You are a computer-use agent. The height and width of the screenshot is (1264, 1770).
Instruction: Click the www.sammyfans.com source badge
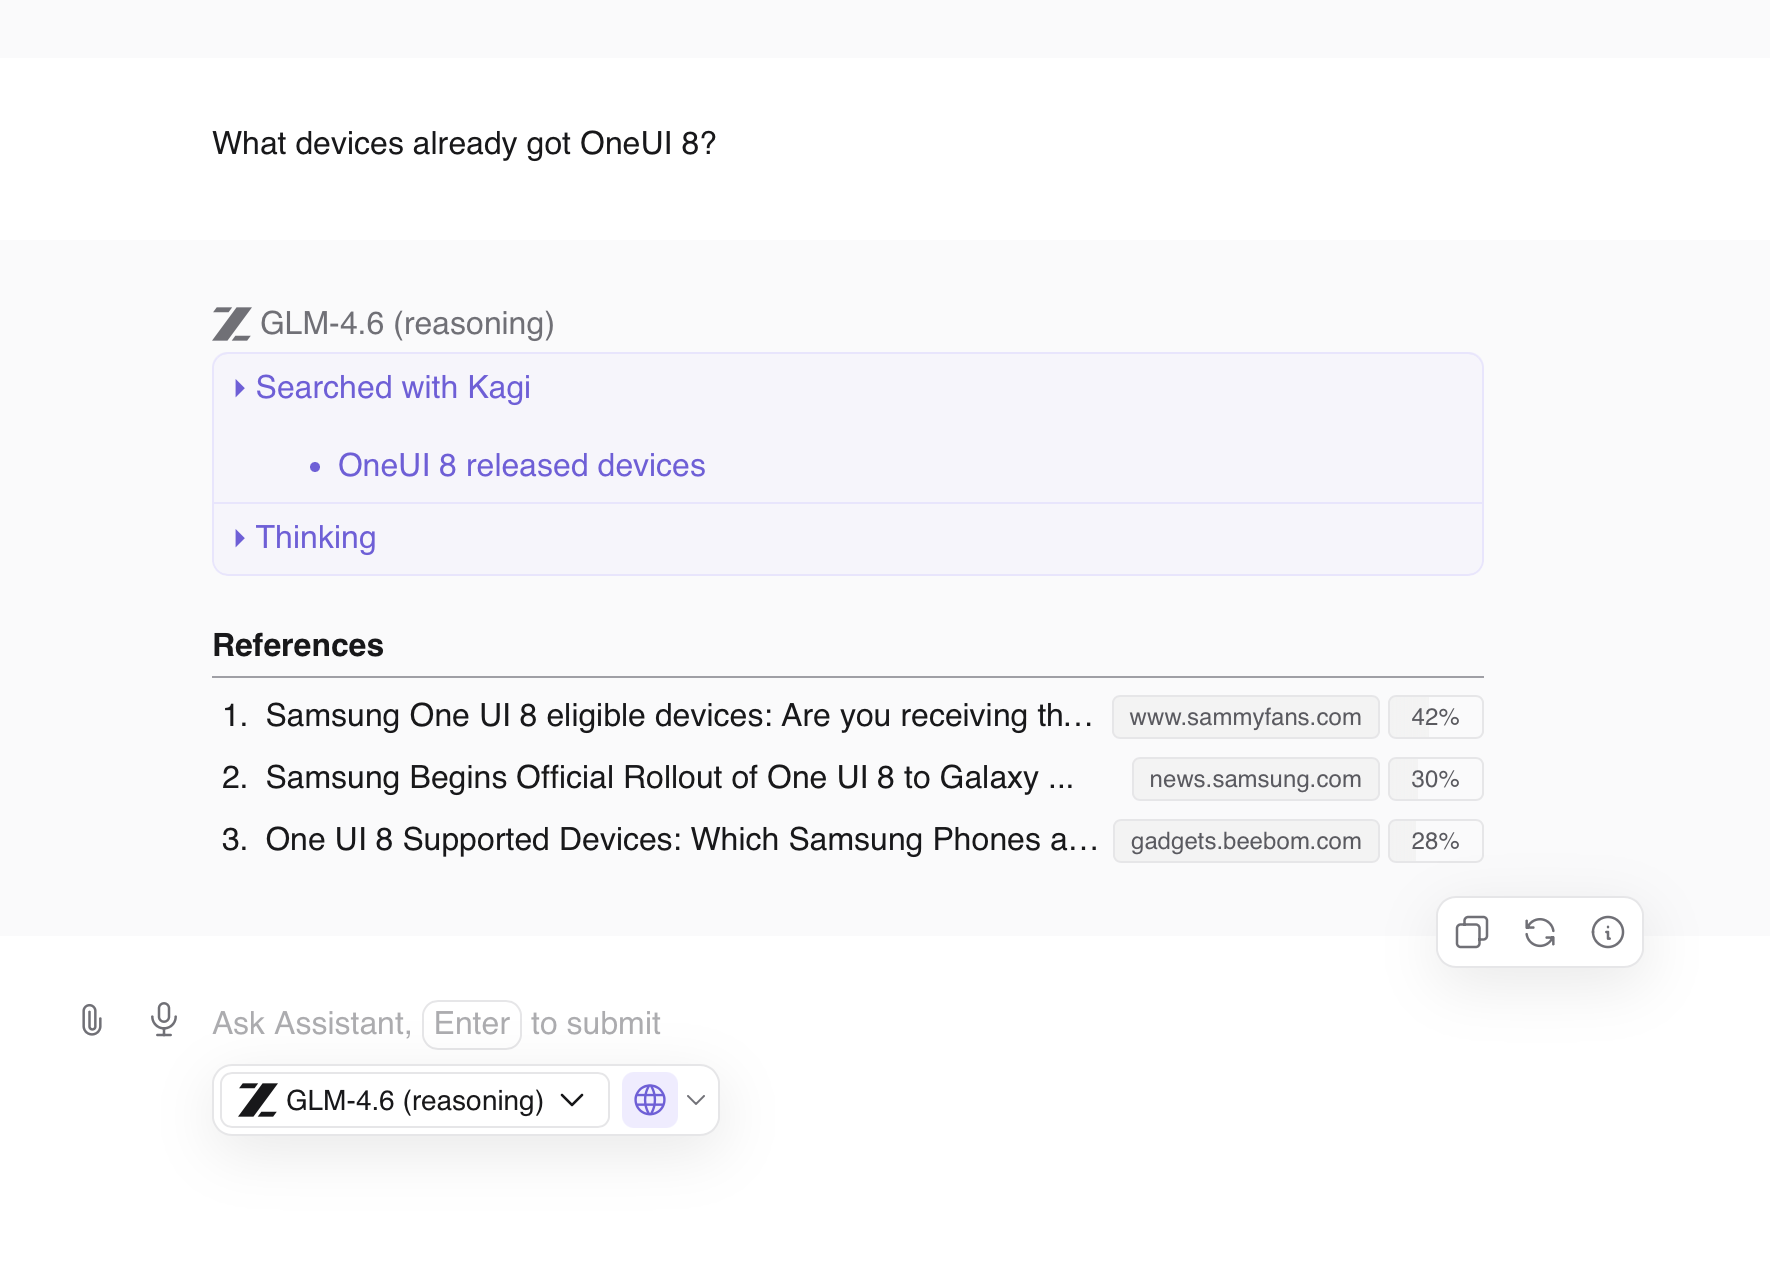point(1245,717)
